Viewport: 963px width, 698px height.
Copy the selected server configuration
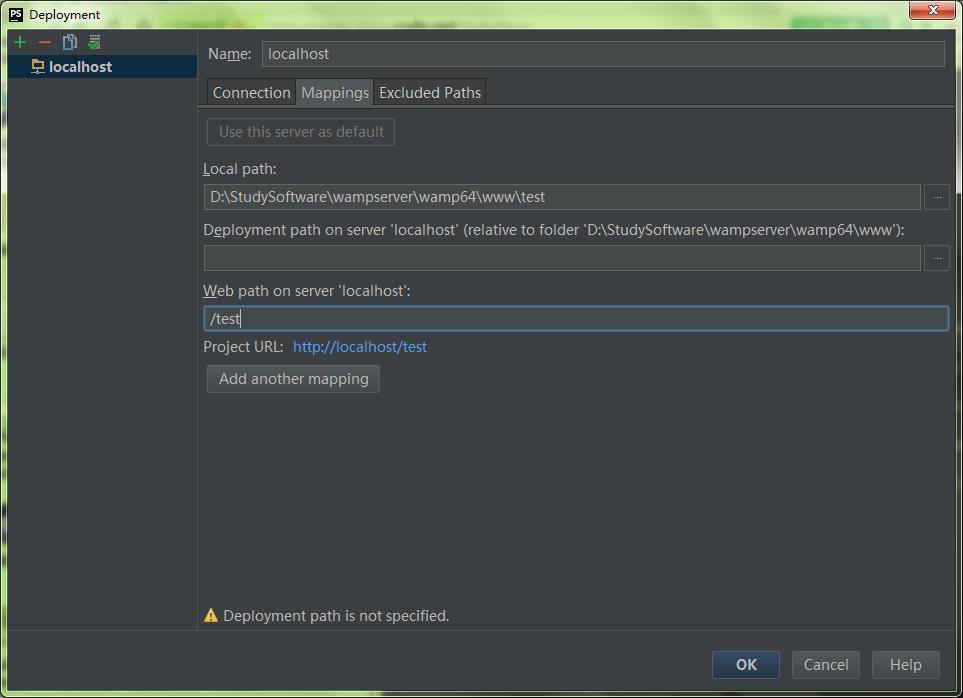pyautogui.click(x=69, y=42)
